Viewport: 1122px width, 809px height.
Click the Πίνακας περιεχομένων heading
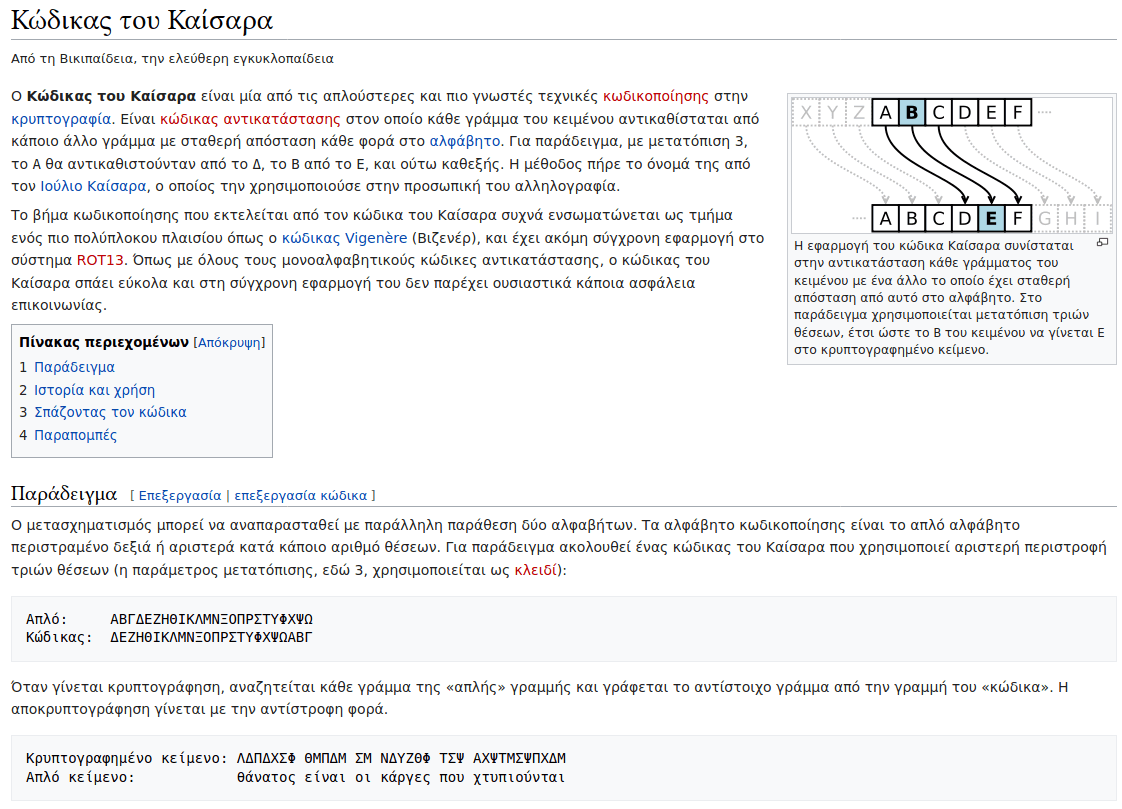pos(104,343)
